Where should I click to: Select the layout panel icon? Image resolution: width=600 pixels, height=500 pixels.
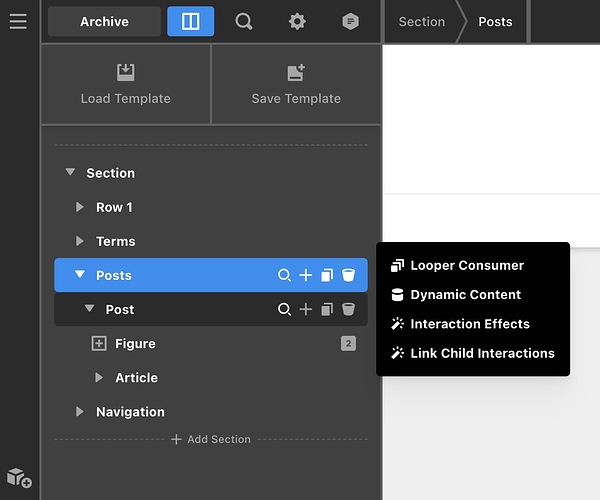(190, 21)
